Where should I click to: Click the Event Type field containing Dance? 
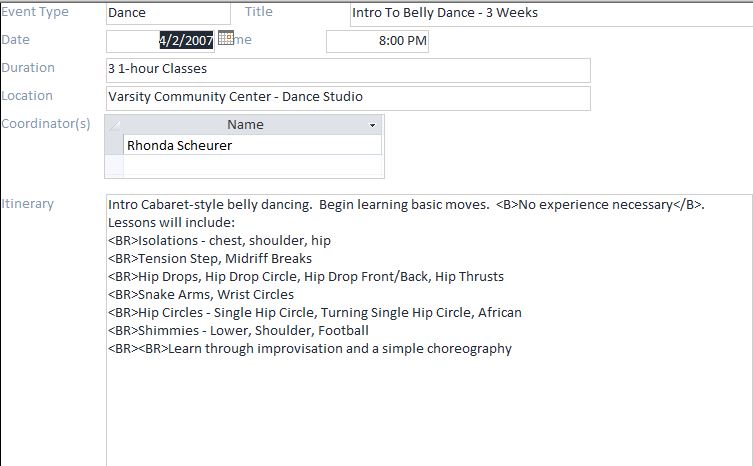[x=167, y=13]
